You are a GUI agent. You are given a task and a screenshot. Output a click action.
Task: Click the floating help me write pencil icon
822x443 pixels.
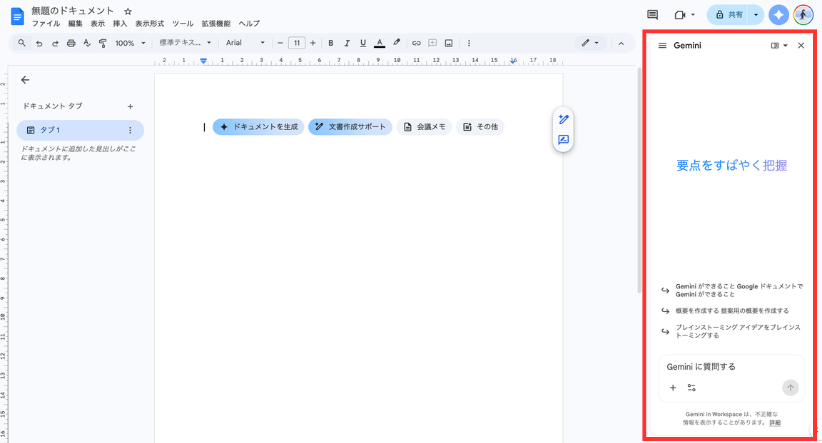pyautogui.click(x=564, y=120)
